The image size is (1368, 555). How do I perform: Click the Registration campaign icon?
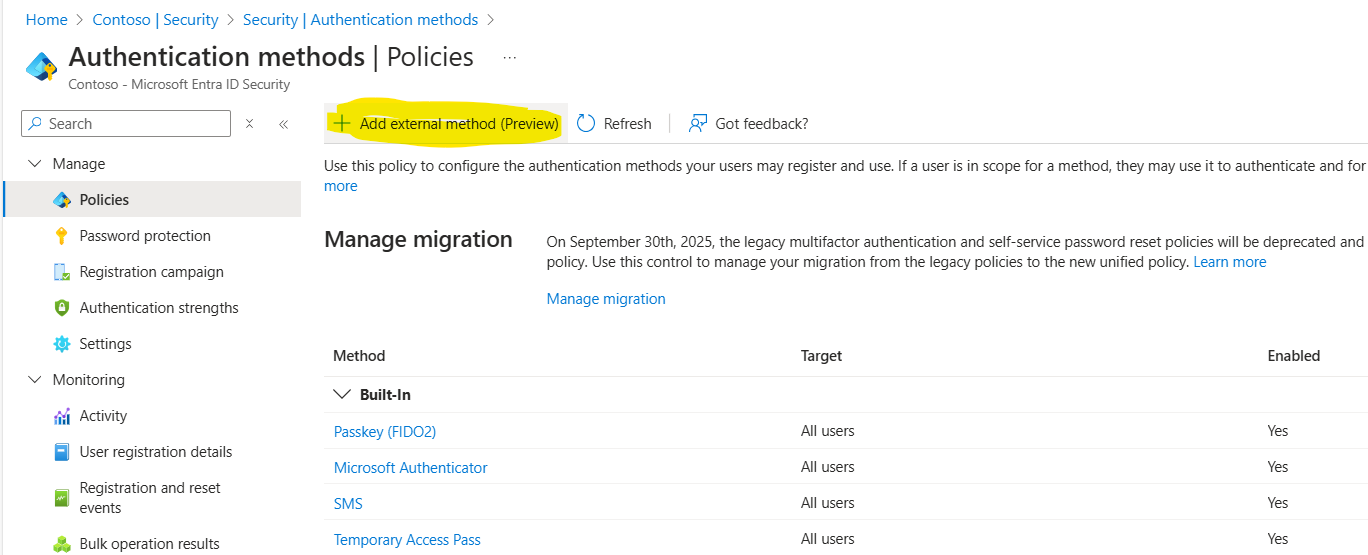(x=62, y=272)
